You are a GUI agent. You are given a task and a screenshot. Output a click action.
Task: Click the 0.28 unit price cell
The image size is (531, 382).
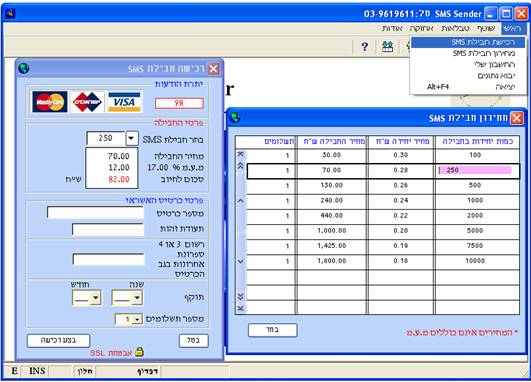tap(401, 170)
